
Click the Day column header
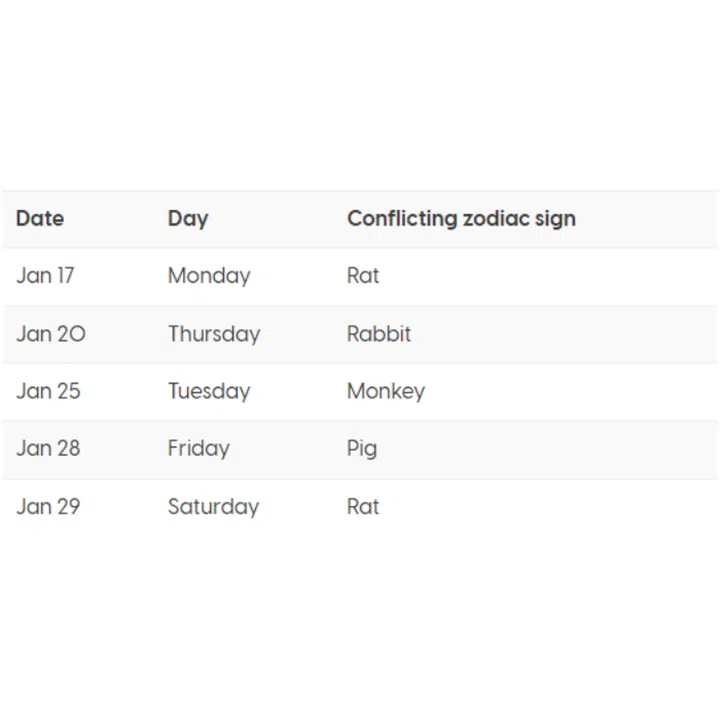click(188, 218)
